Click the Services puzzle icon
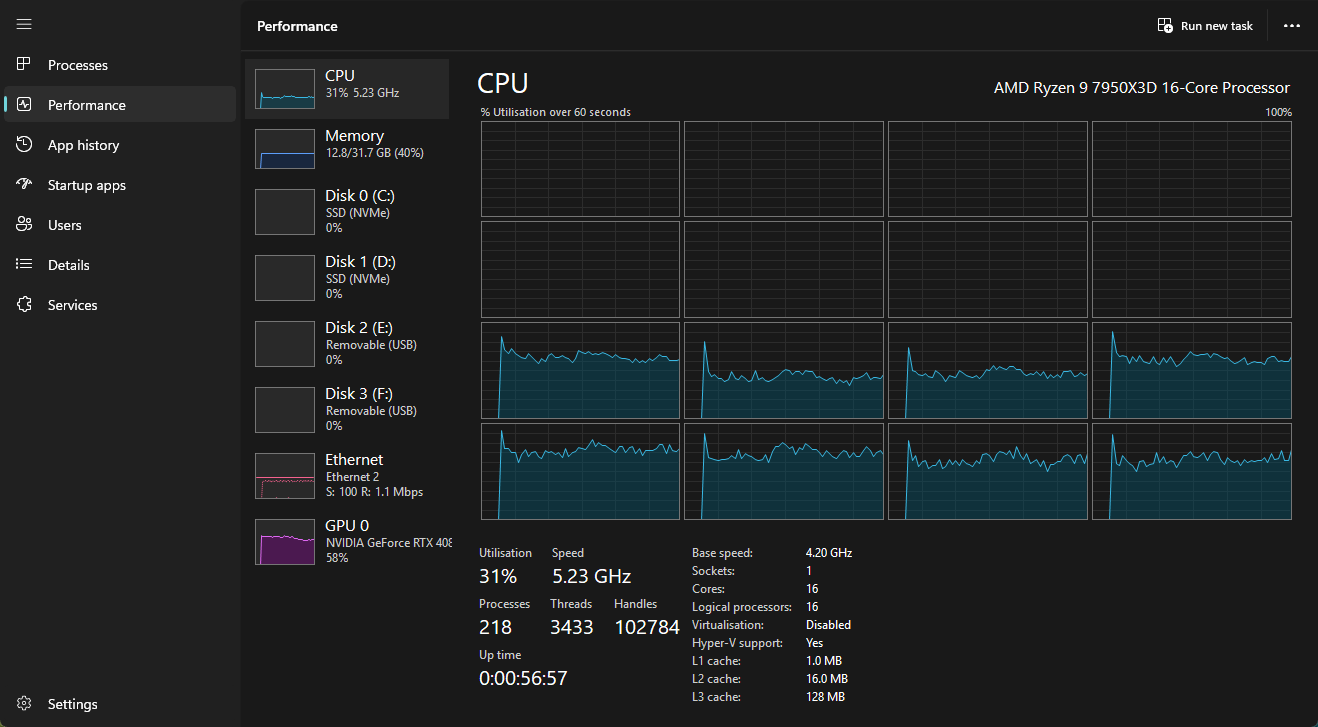 [25, 305]
